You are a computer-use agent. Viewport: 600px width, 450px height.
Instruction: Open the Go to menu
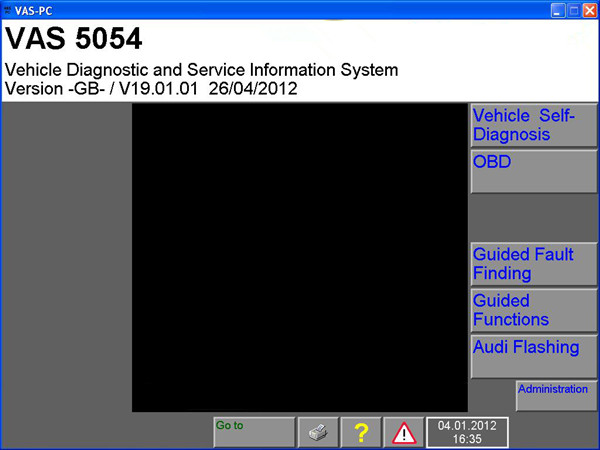pos(254,432)
